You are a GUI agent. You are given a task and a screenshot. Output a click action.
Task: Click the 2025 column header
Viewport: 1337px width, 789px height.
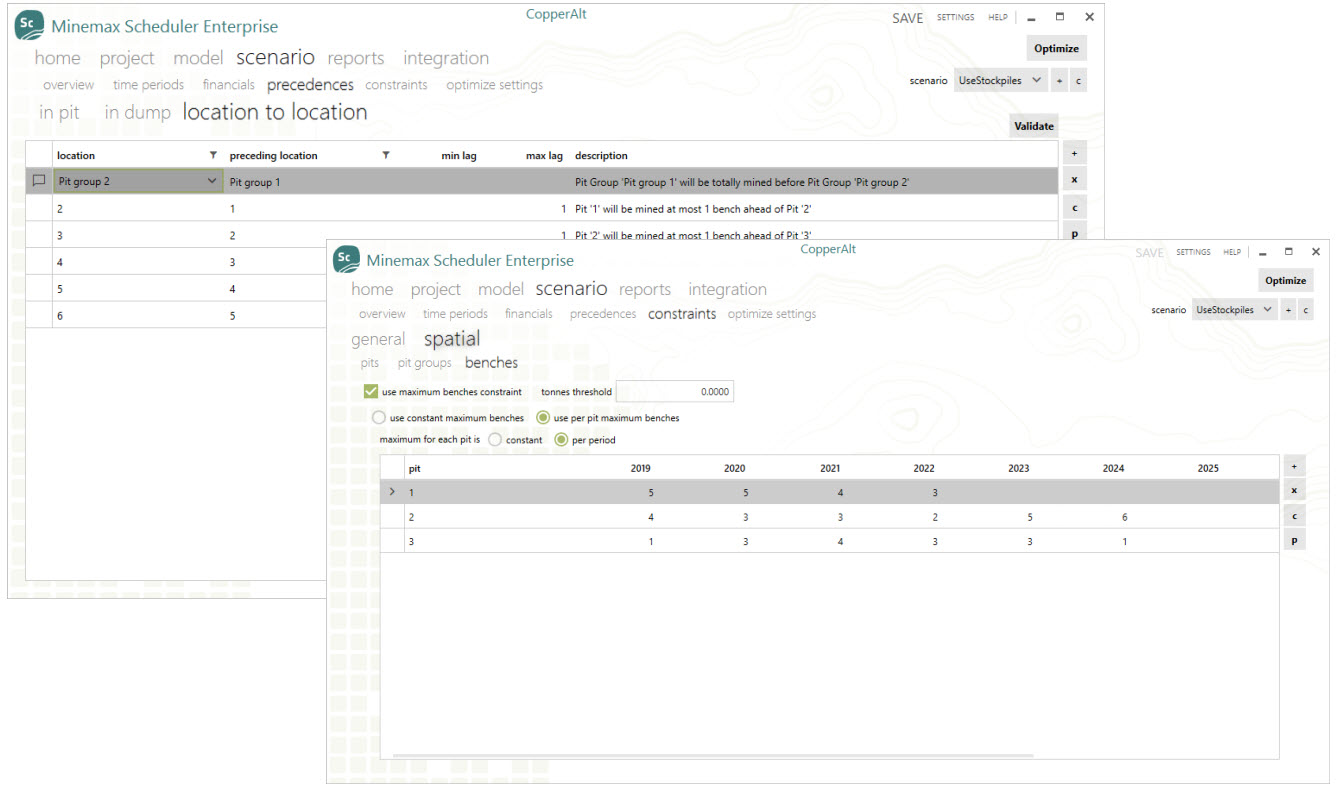coord(1207,468)
